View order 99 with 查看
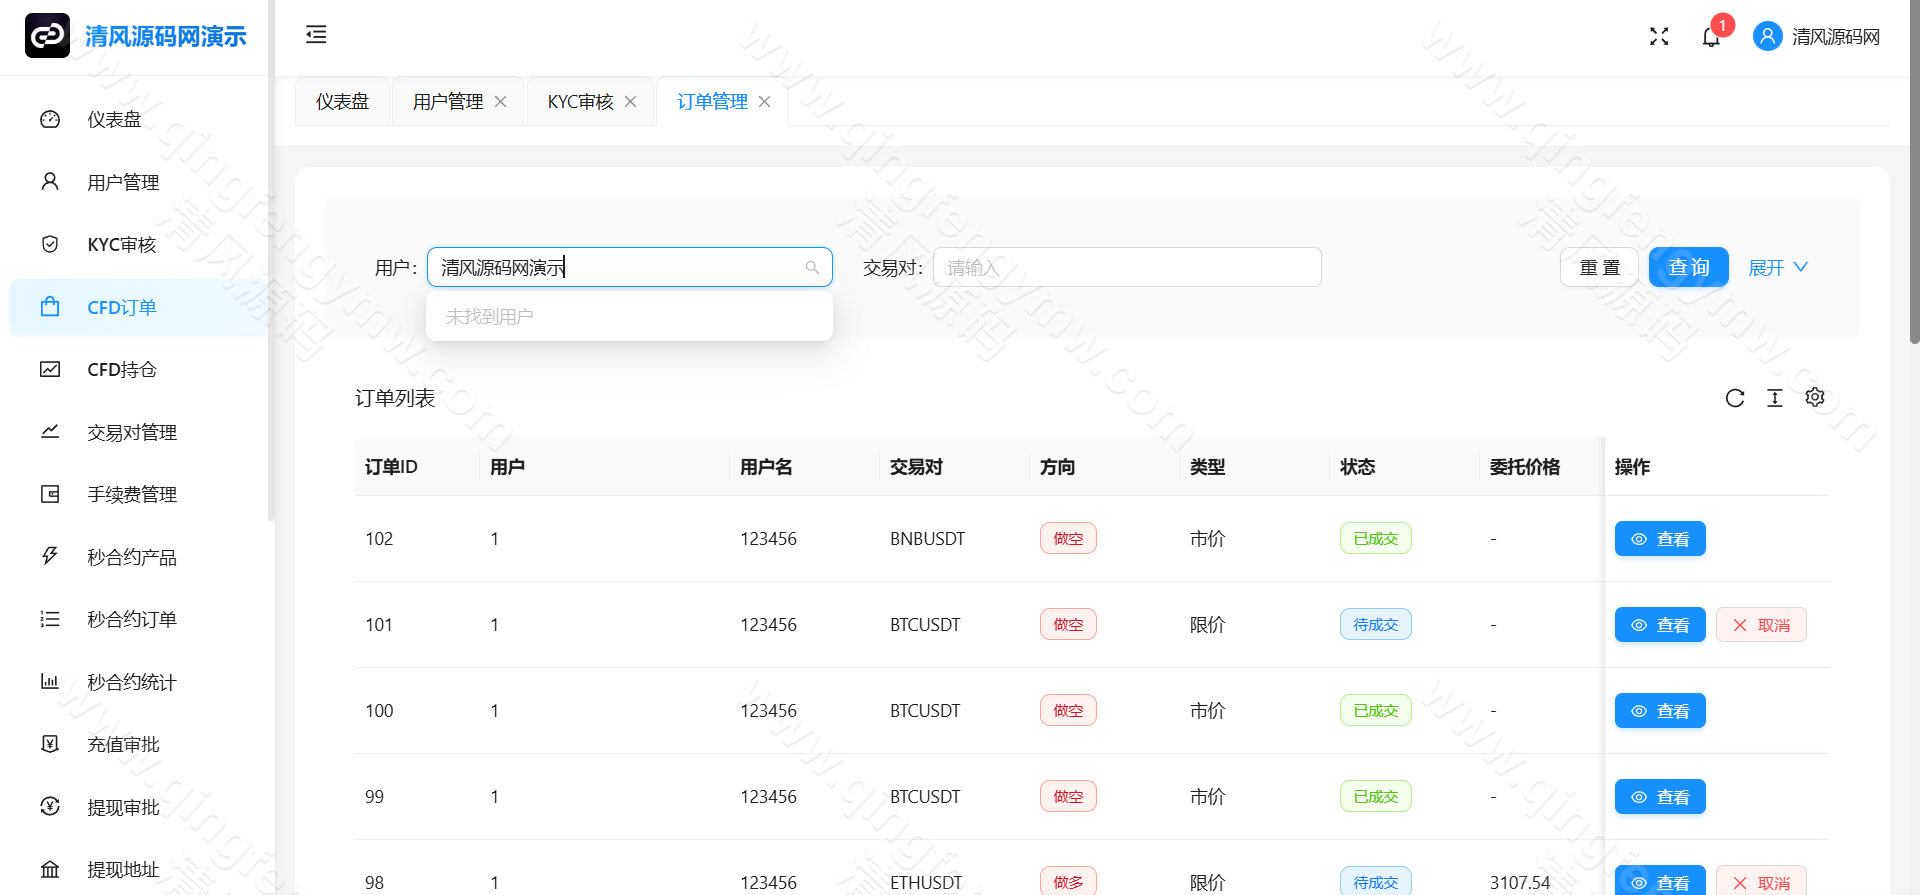This screenshot has height=895, width=1920. click(1660, 797)
